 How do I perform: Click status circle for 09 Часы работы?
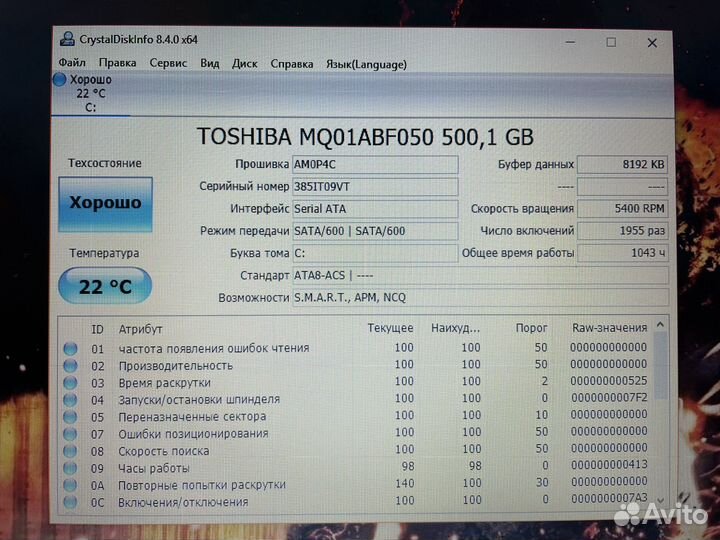(x=70, y=468)
